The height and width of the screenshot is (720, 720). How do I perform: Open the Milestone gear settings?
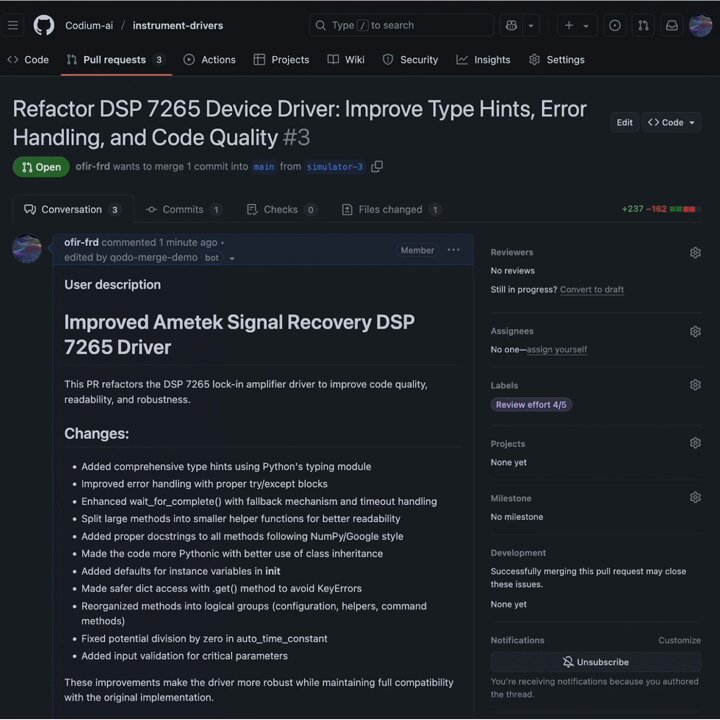click(695, 497)
